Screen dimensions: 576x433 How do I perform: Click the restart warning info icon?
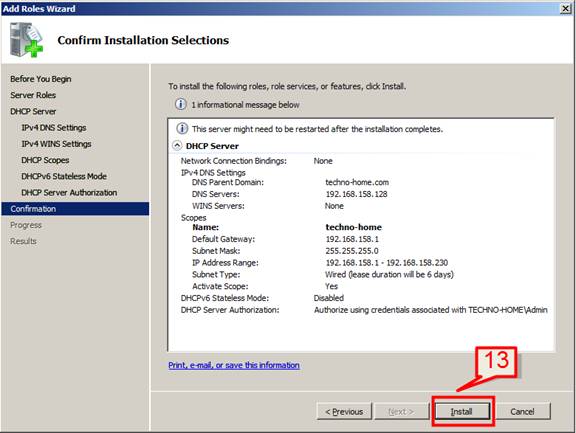click(182, 129)
